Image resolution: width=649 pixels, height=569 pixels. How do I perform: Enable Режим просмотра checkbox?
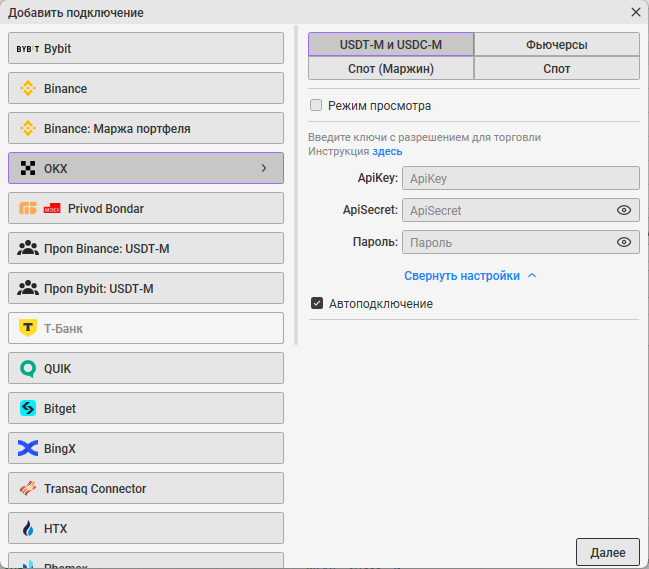click(316, 105)
